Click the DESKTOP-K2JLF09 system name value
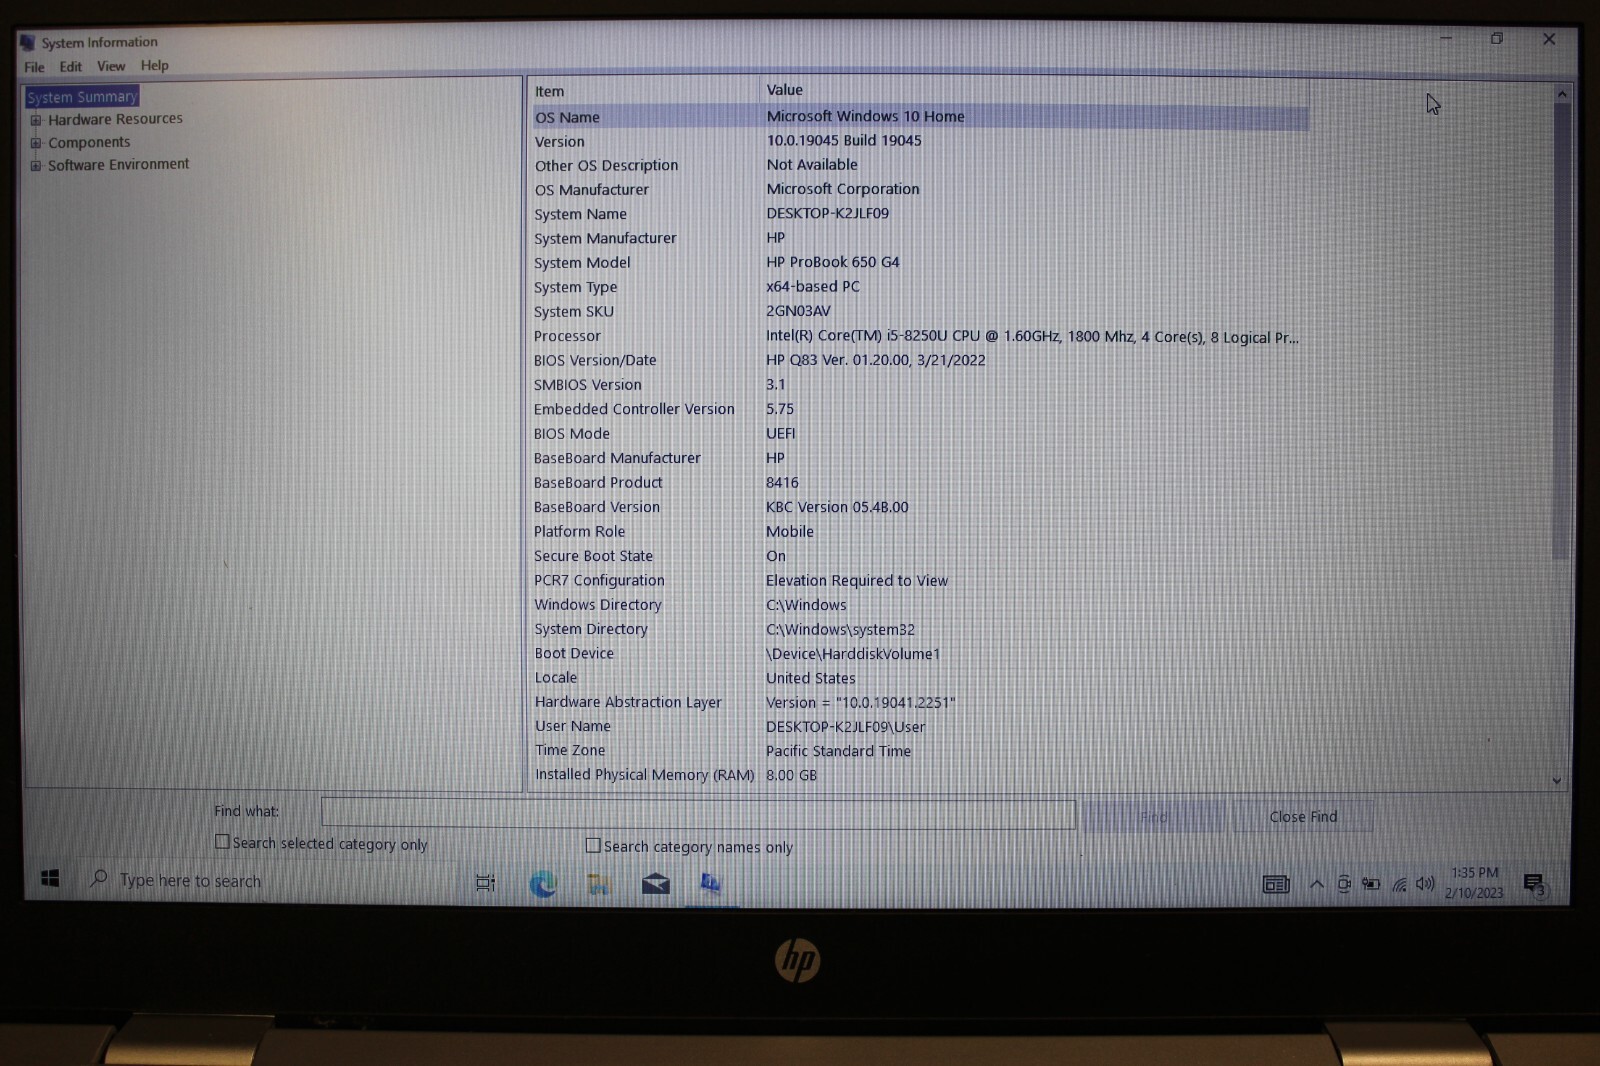The height and width of the screenshot is (1066, 1600). [x=828, y=213]
